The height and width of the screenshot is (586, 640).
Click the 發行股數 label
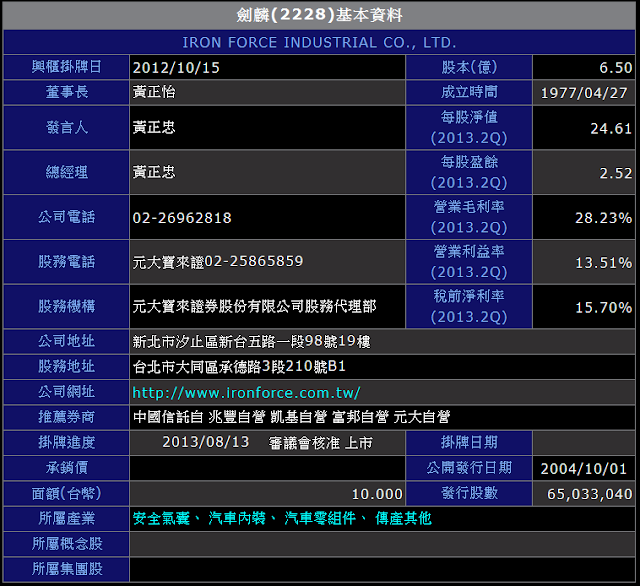click(469, 493)
